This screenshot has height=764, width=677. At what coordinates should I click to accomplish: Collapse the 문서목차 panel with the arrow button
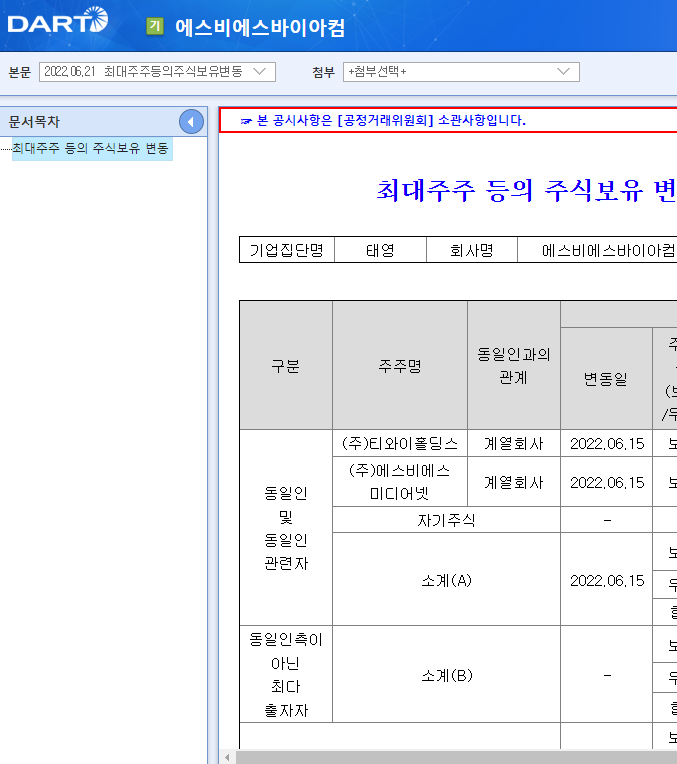(x=191, y=122)
